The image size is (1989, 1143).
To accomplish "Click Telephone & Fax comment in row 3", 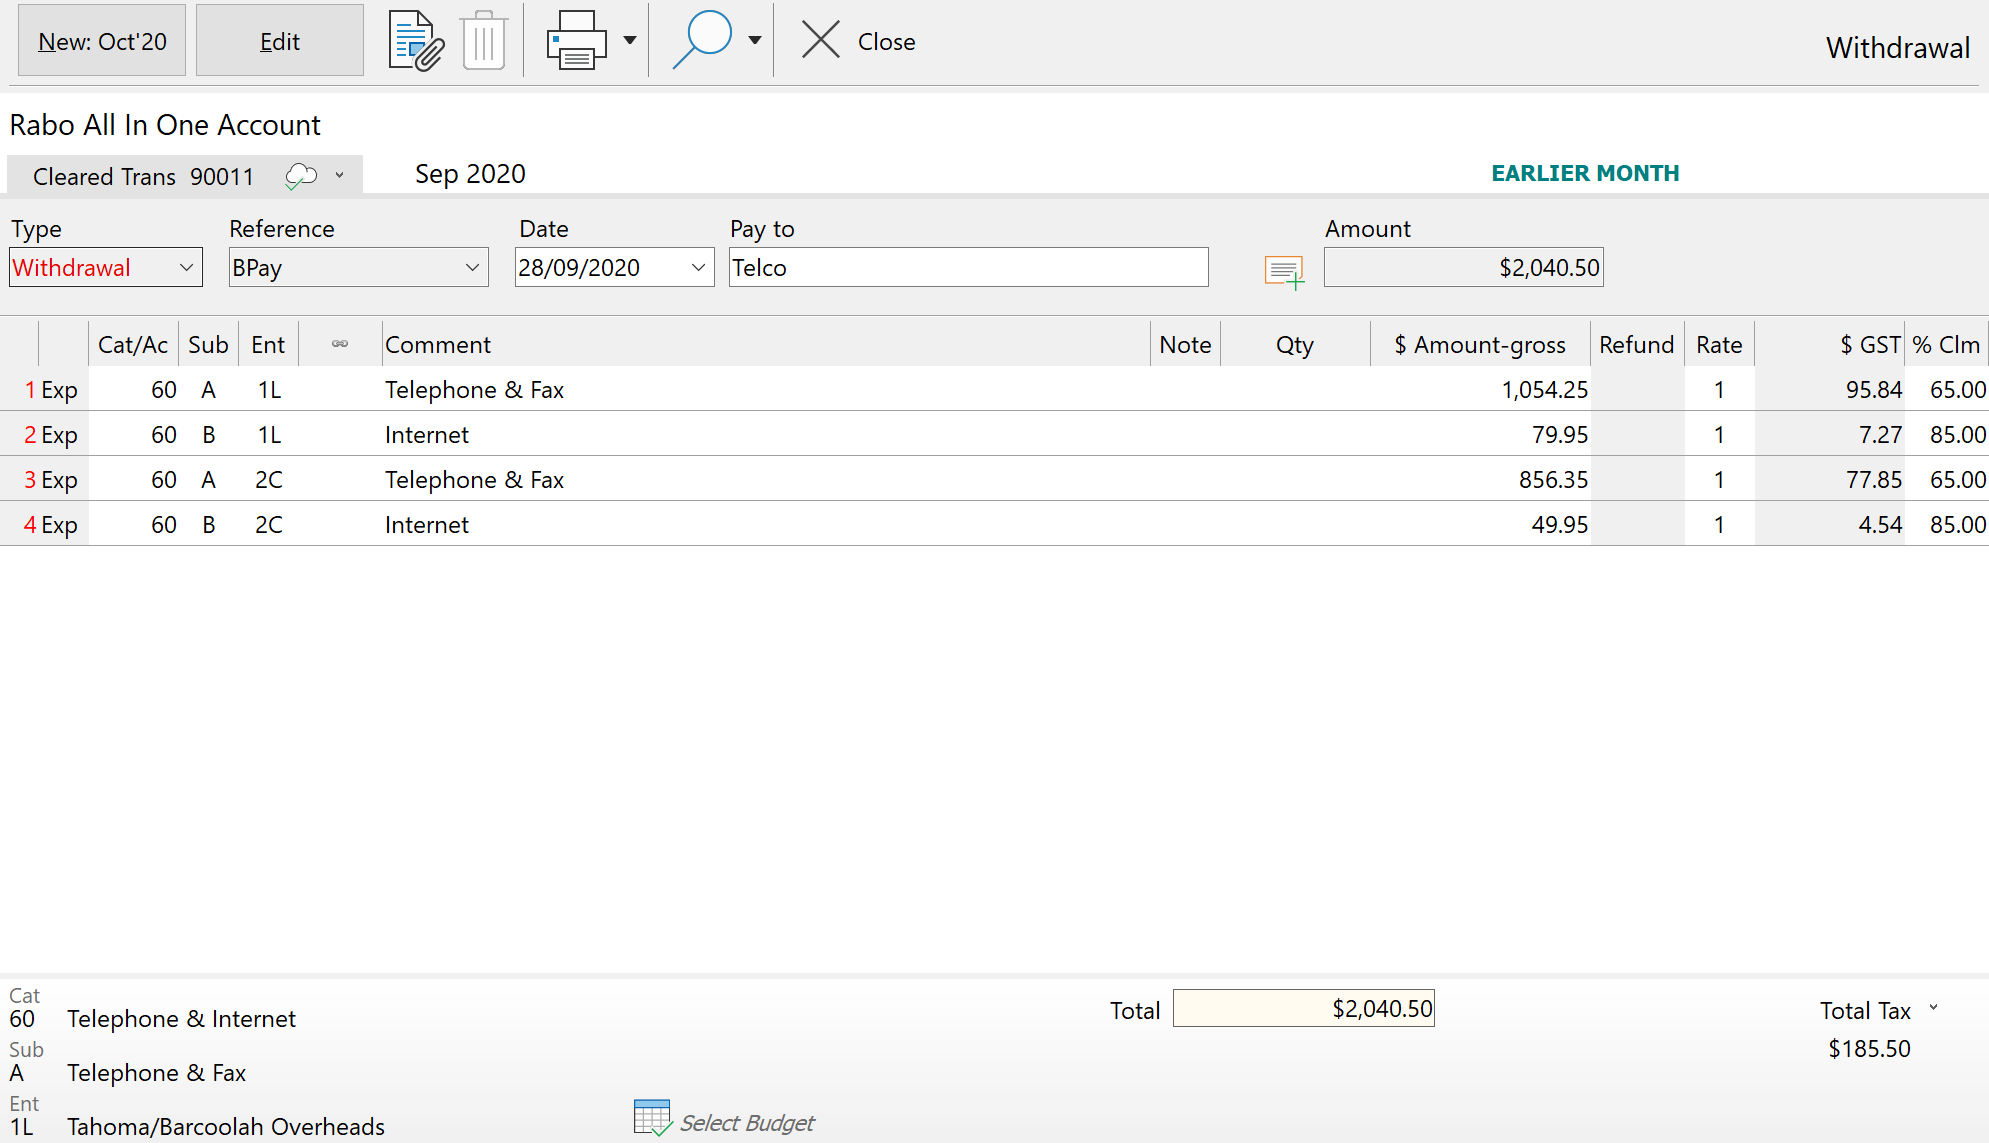I will coord(474,479).
